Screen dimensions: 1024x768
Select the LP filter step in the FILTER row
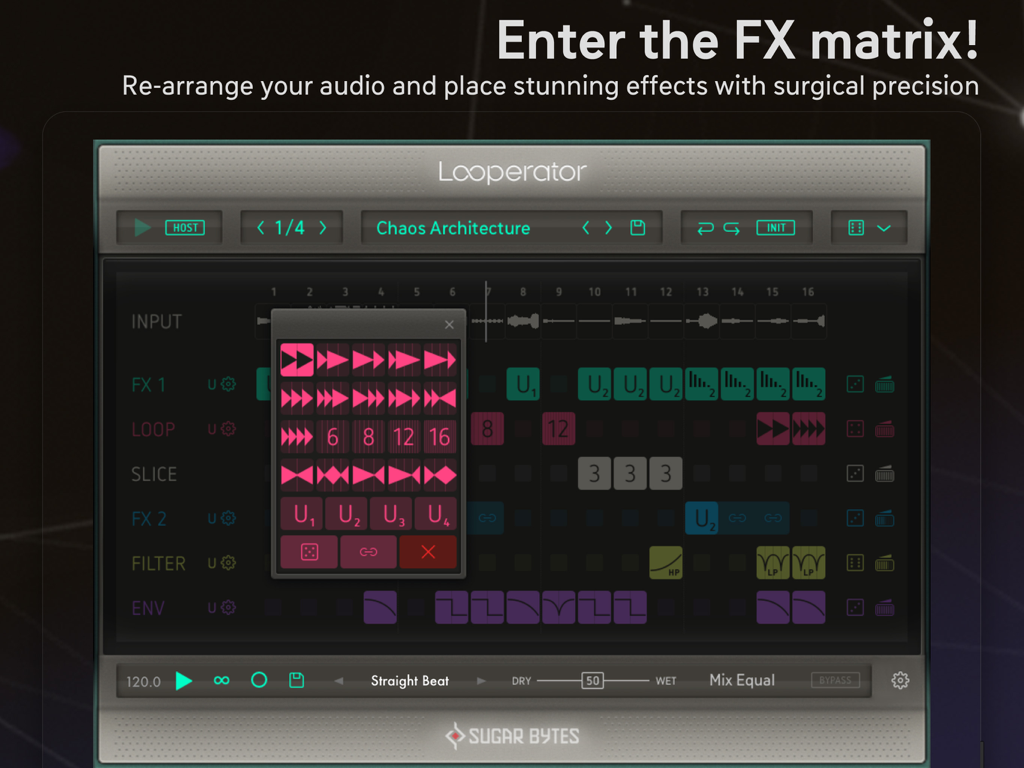coord(773,563)
